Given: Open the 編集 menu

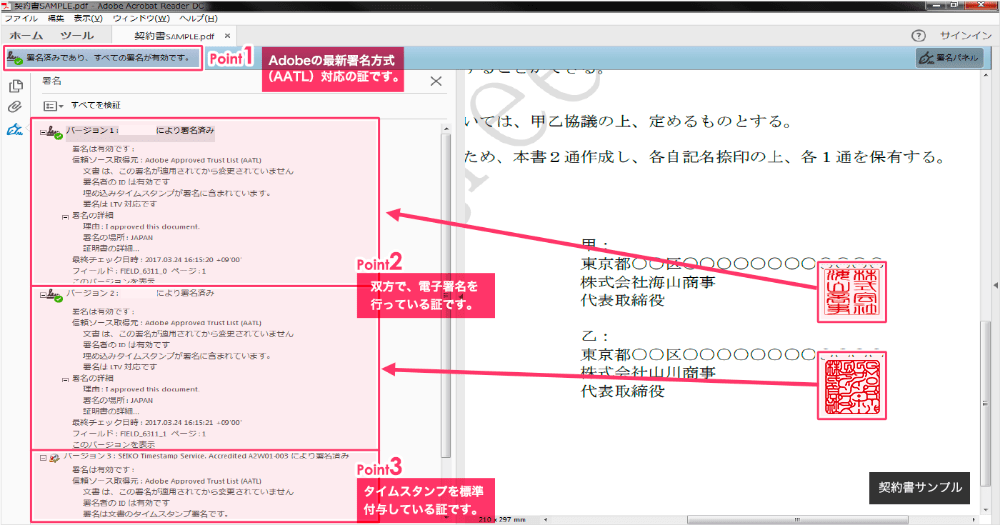Looking at the screenshot, I should click(x=56, y=18).
